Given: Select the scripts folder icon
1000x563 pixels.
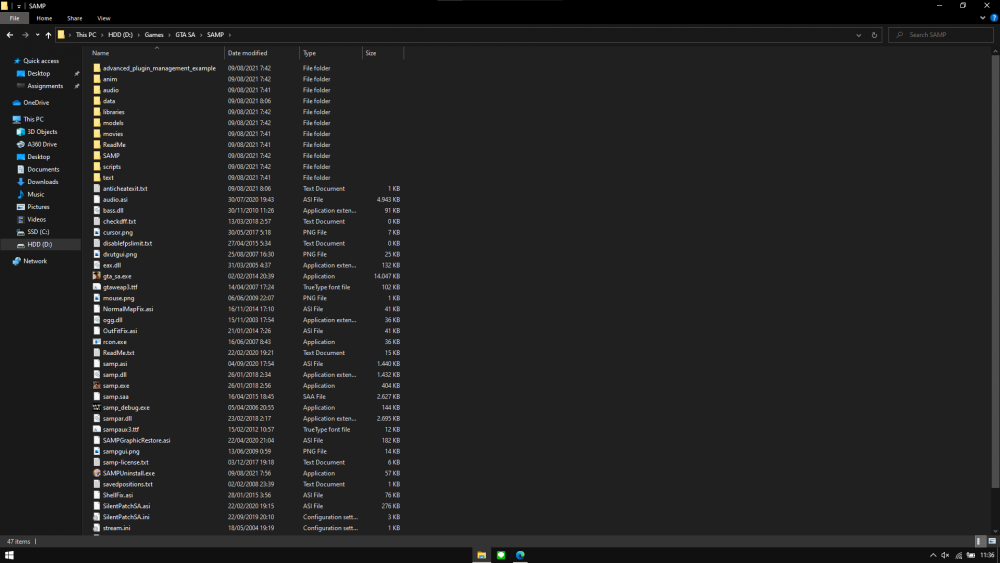Looking at the screenshot, I should (x=97, y=166).
